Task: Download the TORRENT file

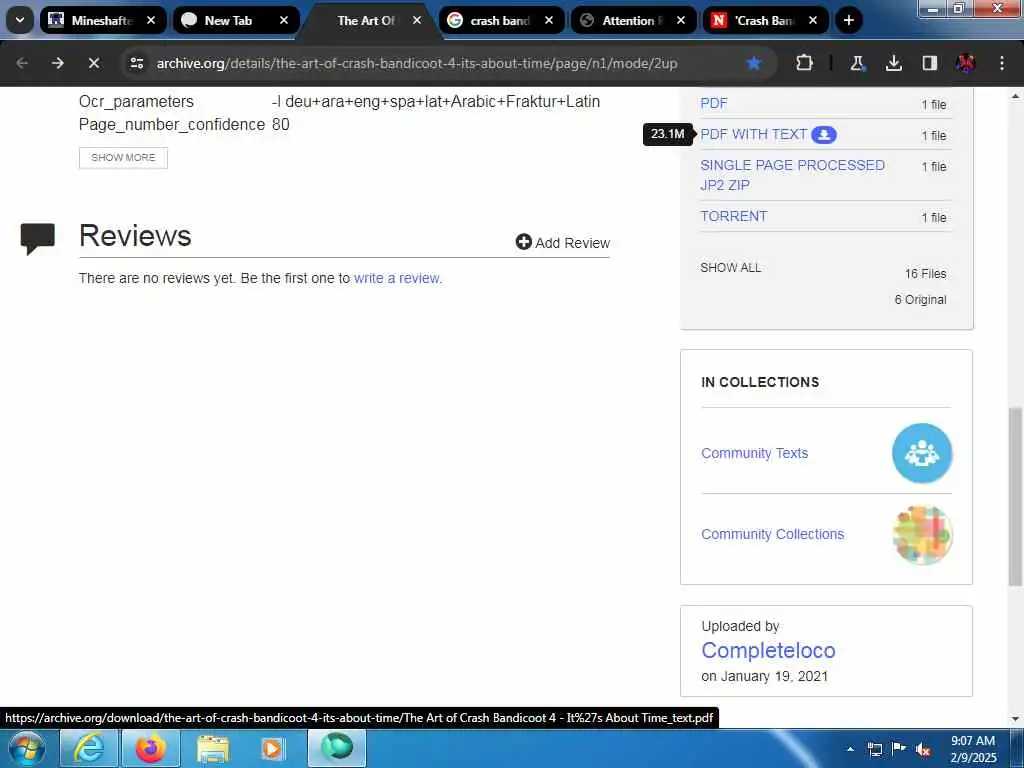Action: coord(733,216)
